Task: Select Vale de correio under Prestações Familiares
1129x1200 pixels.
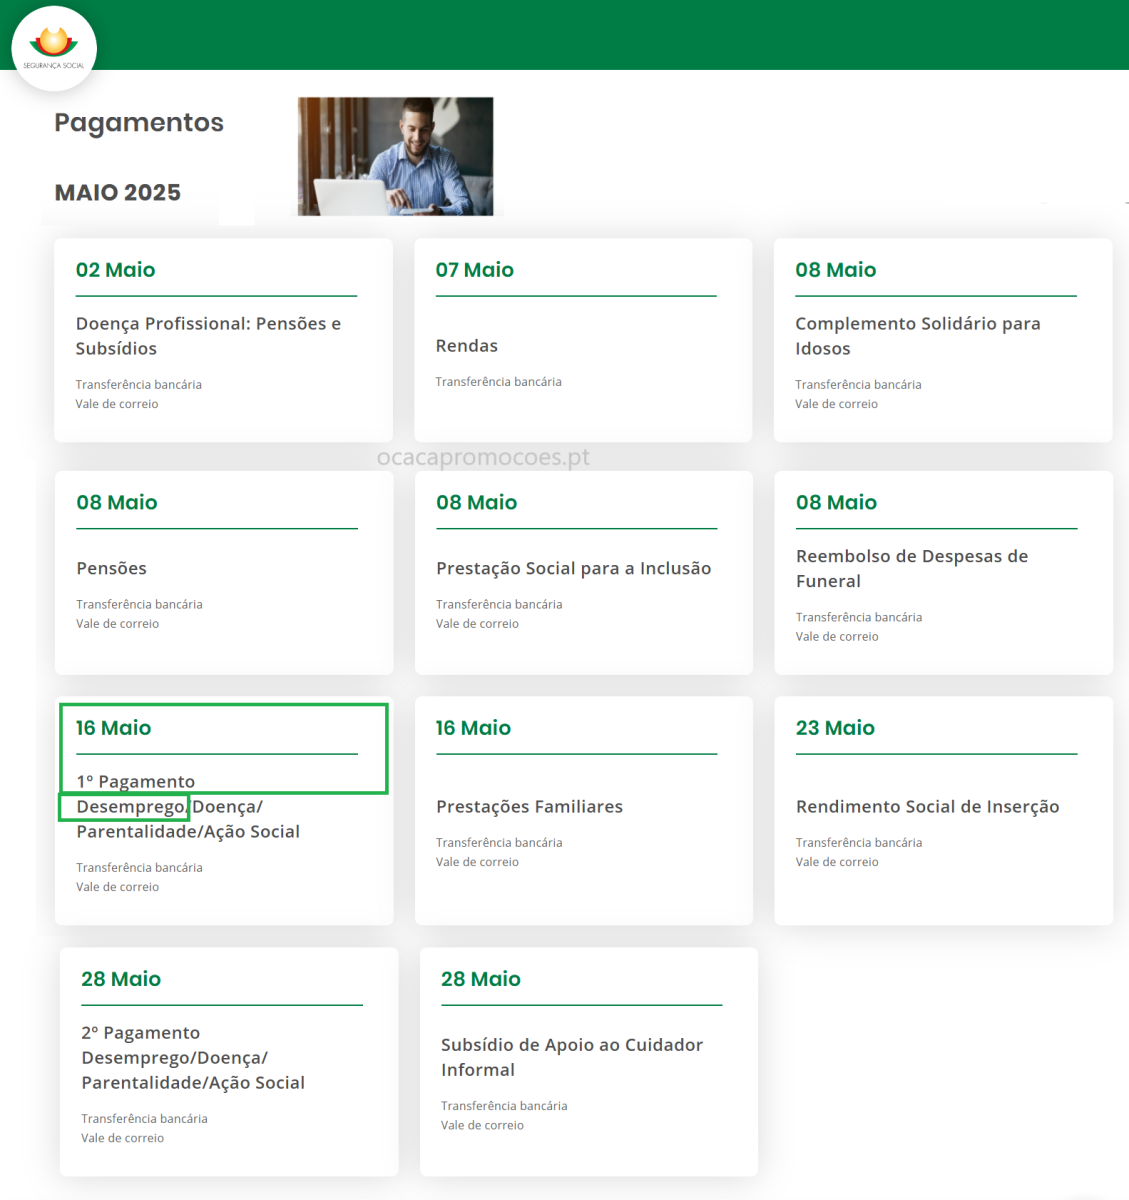Action: click(x=478, y=862)
